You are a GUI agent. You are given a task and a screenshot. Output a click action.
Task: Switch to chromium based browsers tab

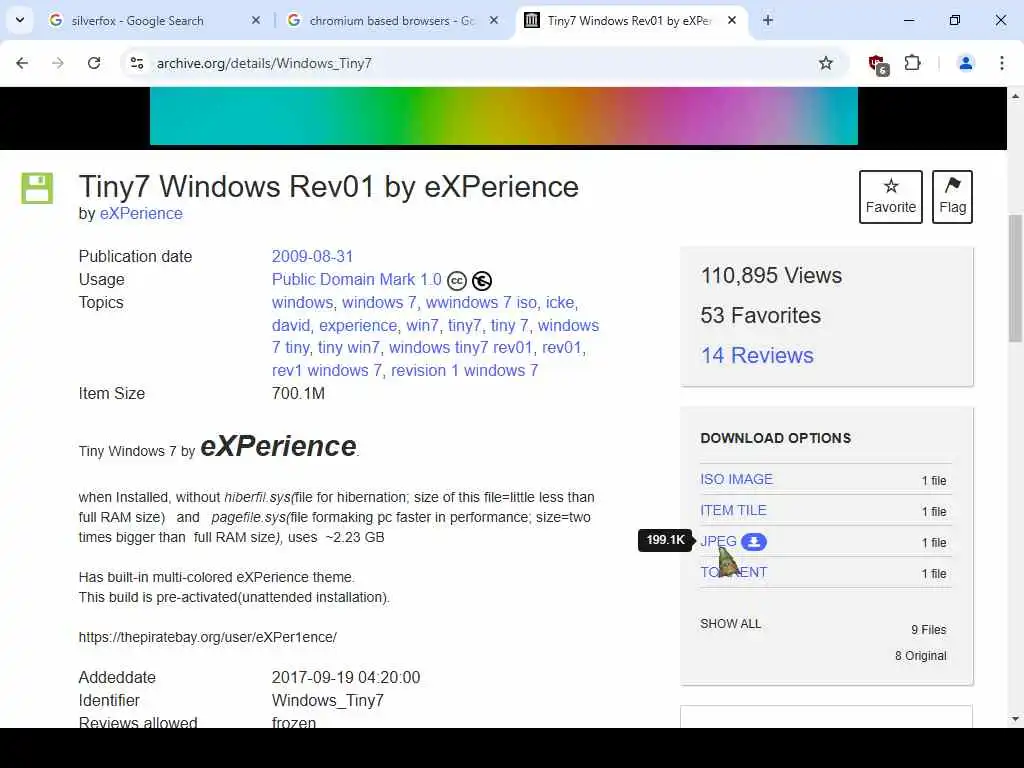point(392,20)
